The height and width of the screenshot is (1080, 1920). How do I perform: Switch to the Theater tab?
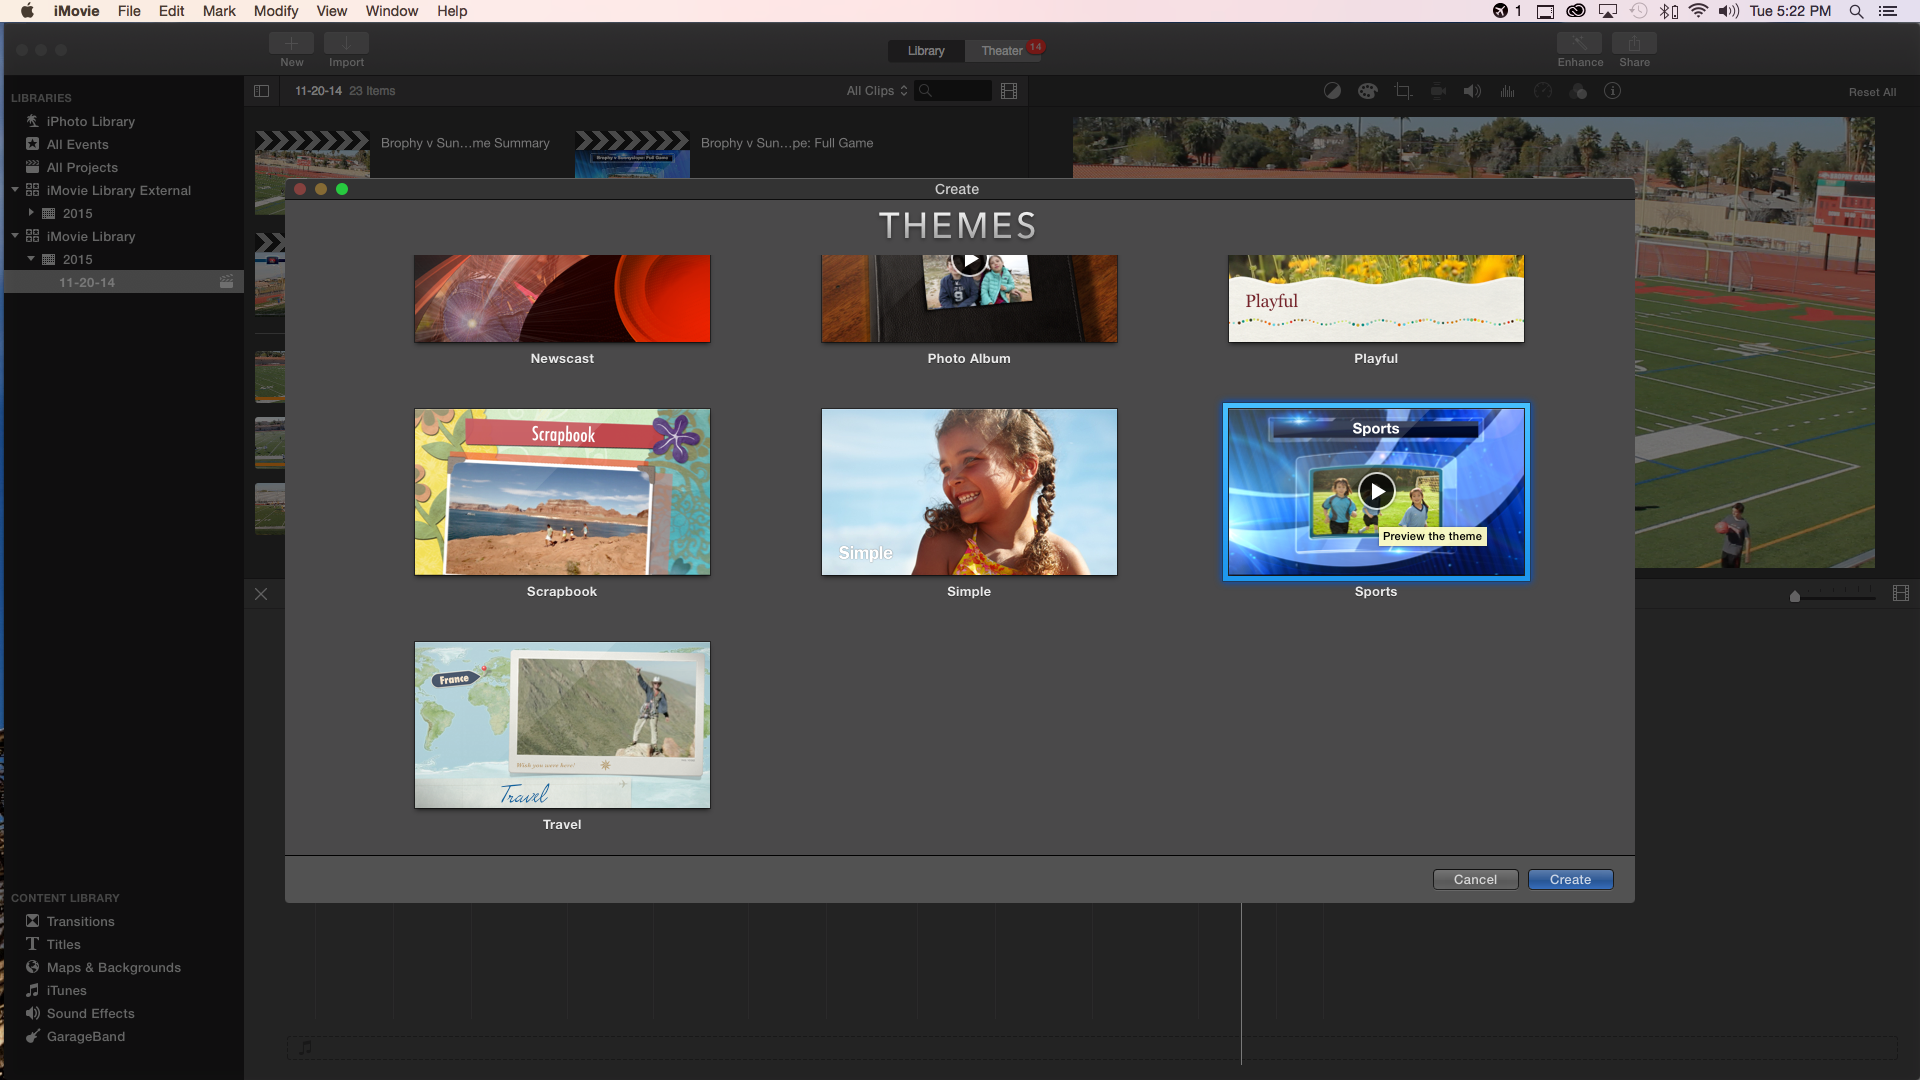pos(1002,51)
